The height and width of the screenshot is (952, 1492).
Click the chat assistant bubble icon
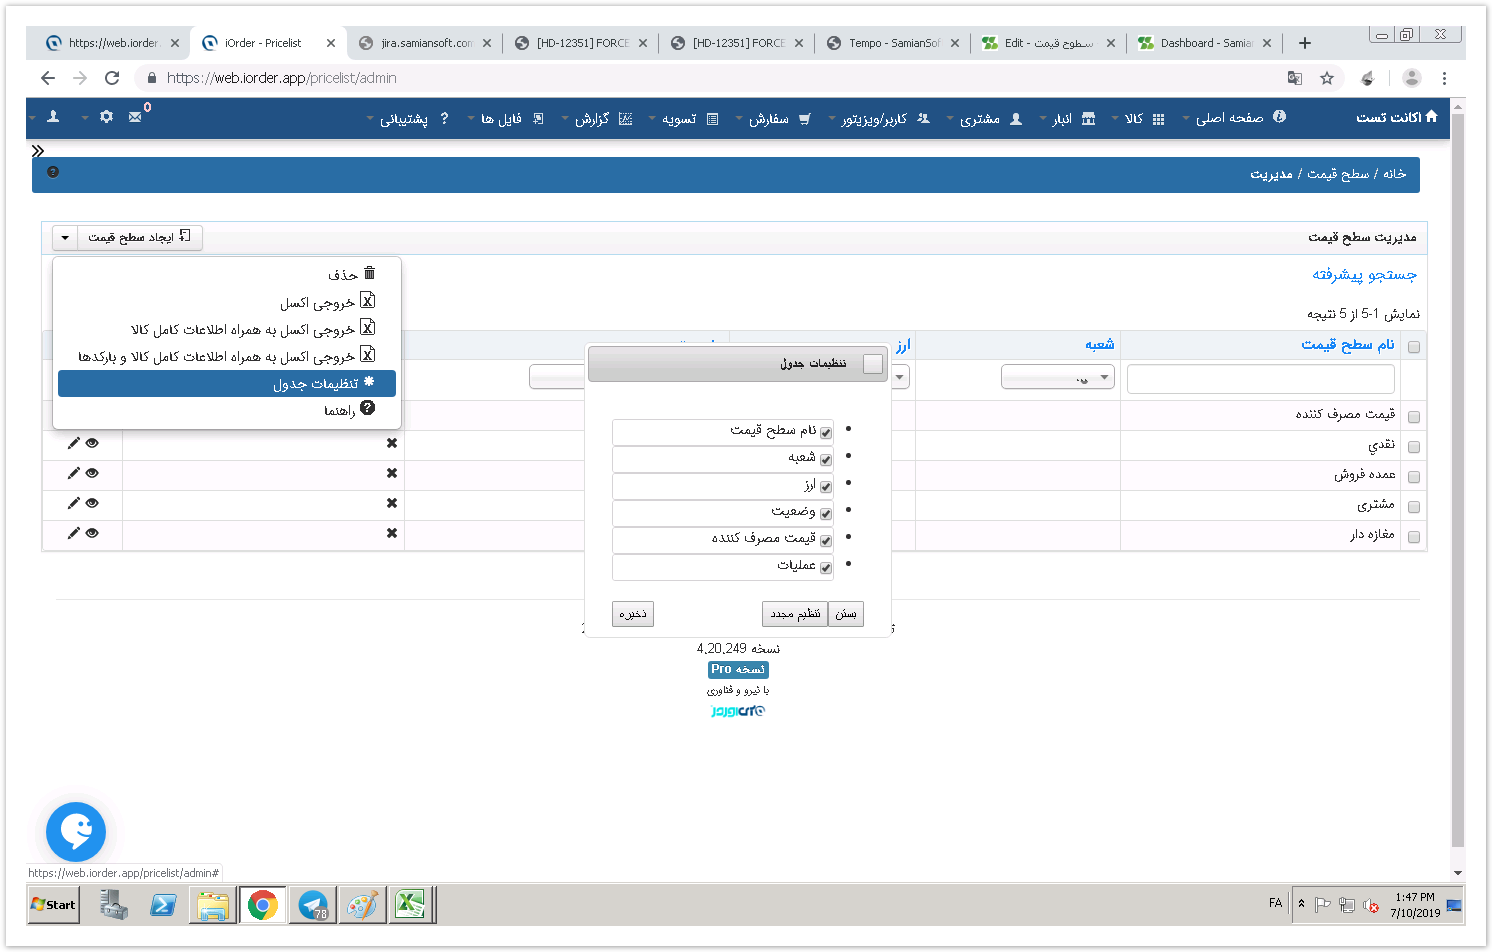click(x=76, y=831)
